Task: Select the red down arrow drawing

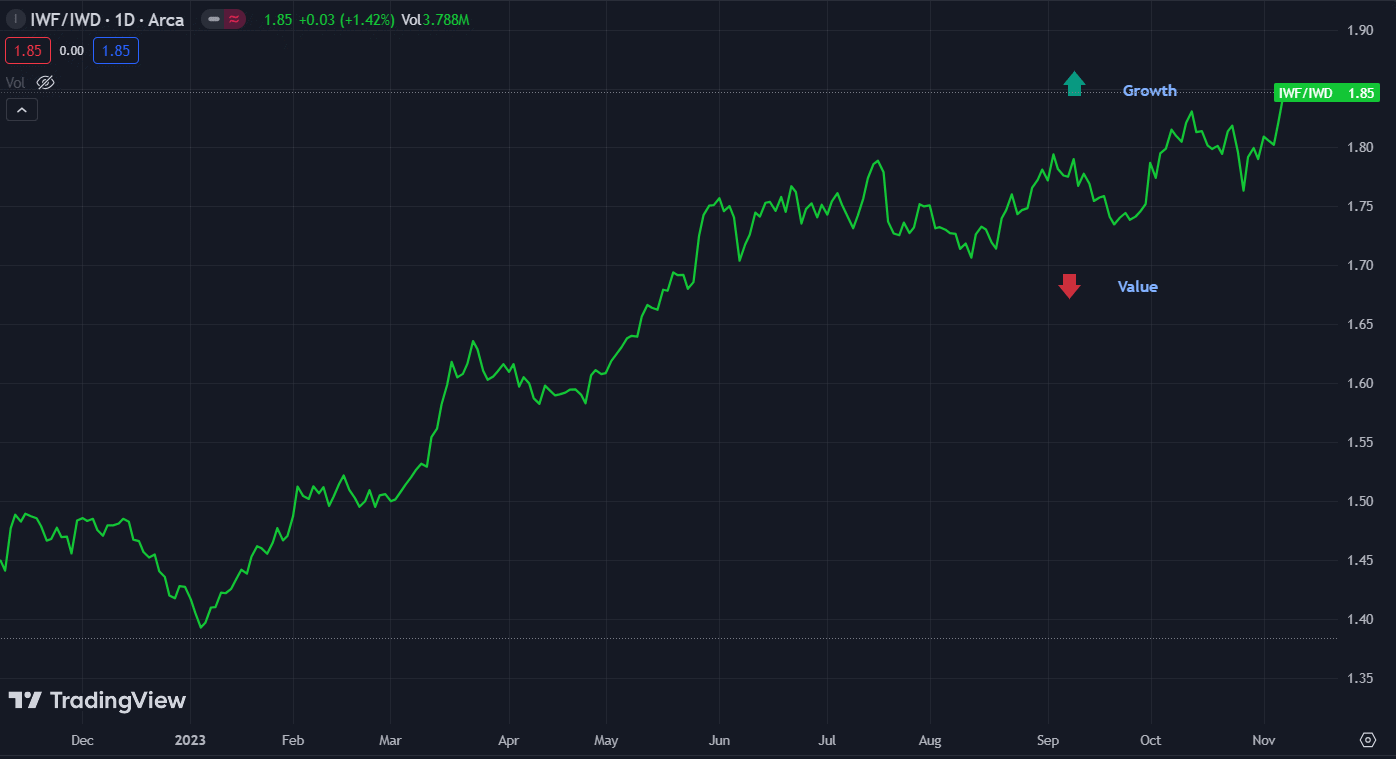Action: tap(1070, 286)
